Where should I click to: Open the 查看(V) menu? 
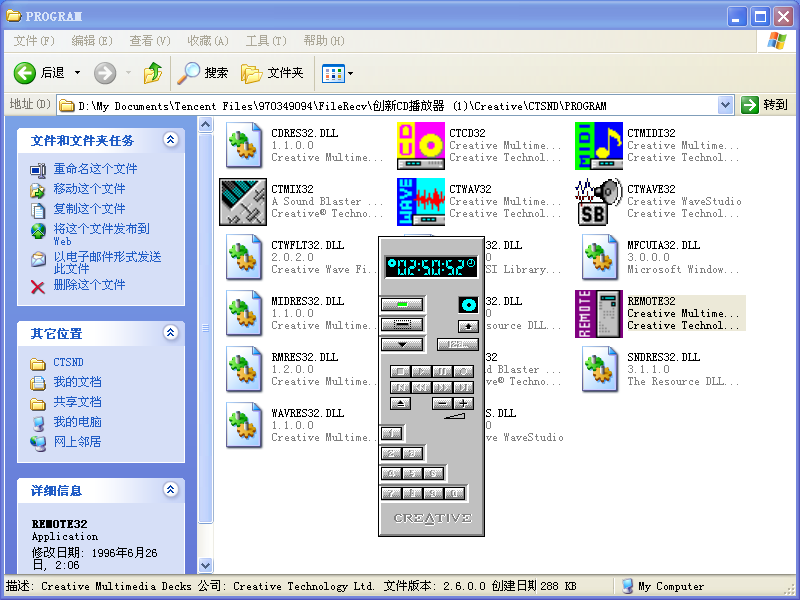coord(150,41)
